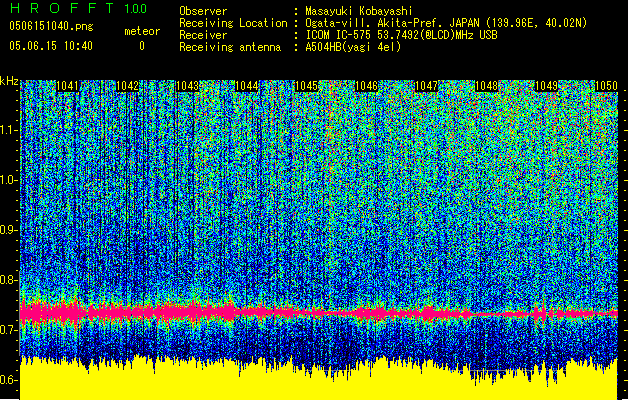
Task: Select the 1043 time marker
Action: (187, 87)
